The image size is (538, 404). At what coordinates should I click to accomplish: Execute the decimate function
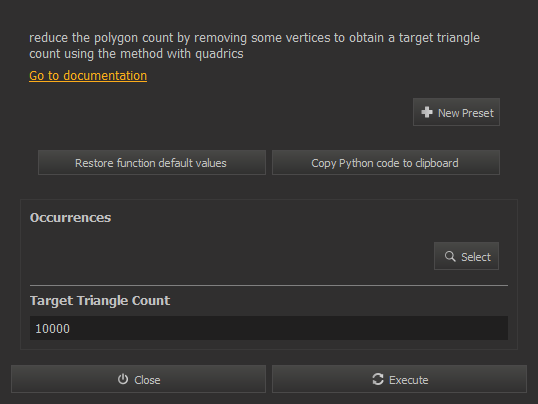pos(399,379)
